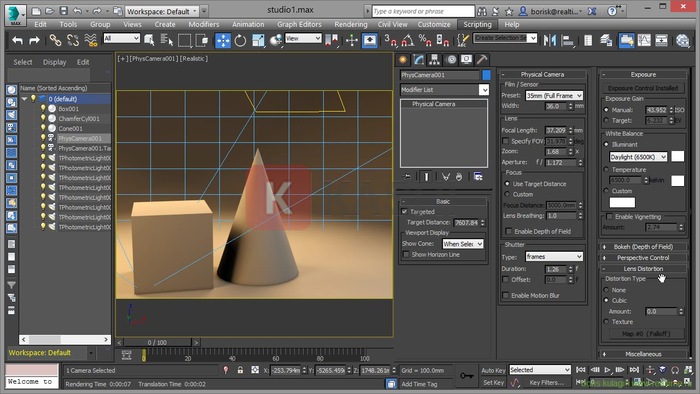The height and width of the screenshot is (394, 700).
Task: Save file using the floppy disk icon
Action: (64, 11)
